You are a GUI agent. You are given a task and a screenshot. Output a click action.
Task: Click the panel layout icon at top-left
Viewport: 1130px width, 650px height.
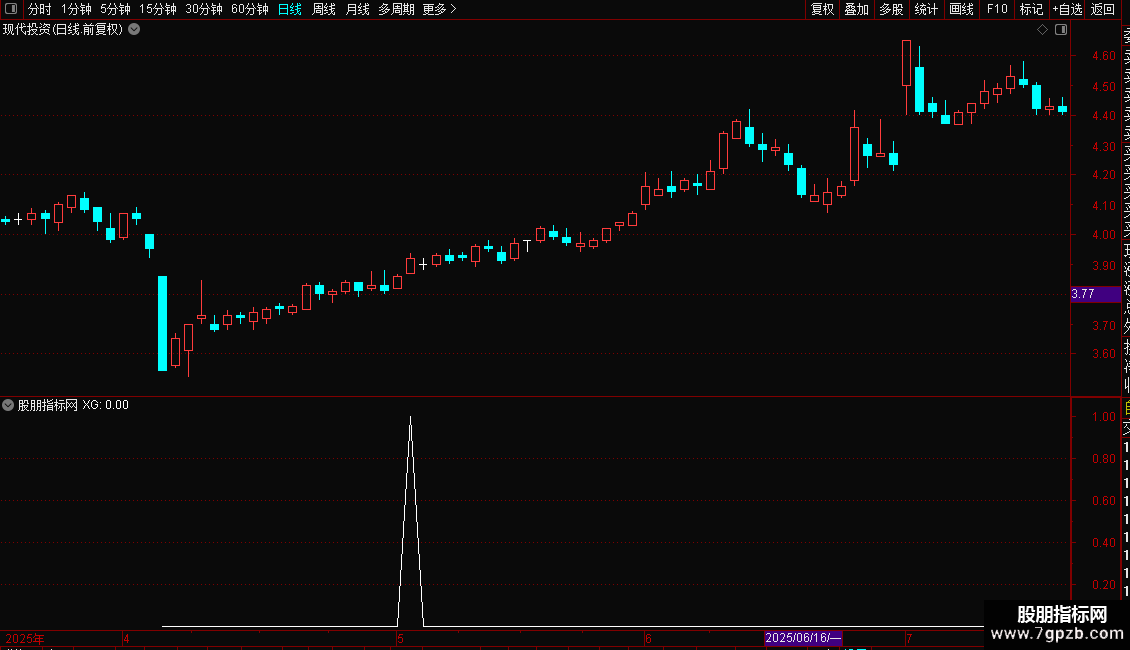coord(11,9)
